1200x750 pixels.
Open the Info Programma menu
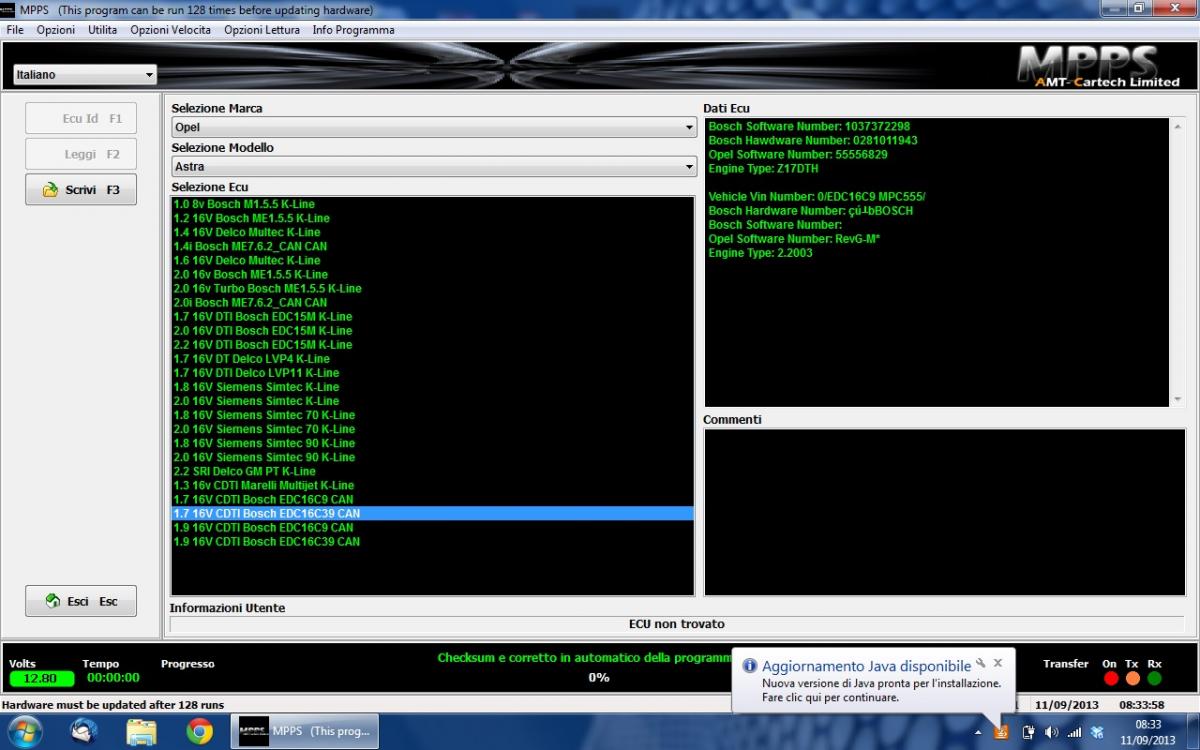(x=354, y=30)
